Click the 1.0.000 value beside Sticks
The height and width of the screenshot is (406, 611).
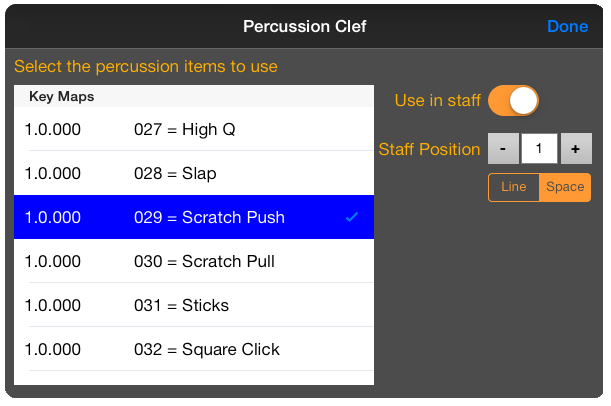point(53,305)
